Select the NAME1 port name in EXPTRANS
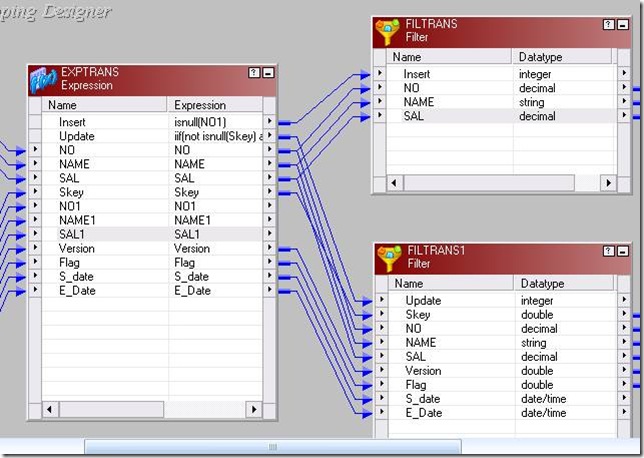Screen dimensions: 644x458 point(77,220)
